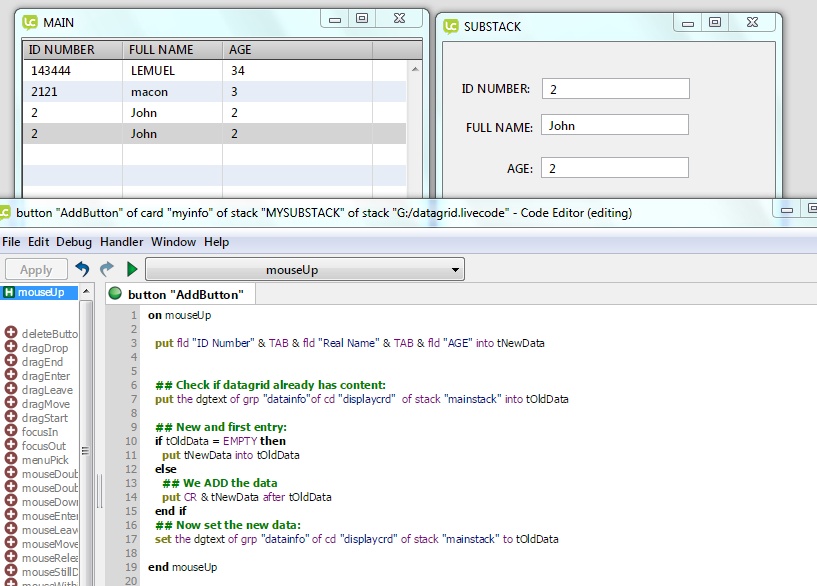Click the redo arrow in the code editor toolbar
The height and width of the screenshot is (586, 817).
pos(106,269)
